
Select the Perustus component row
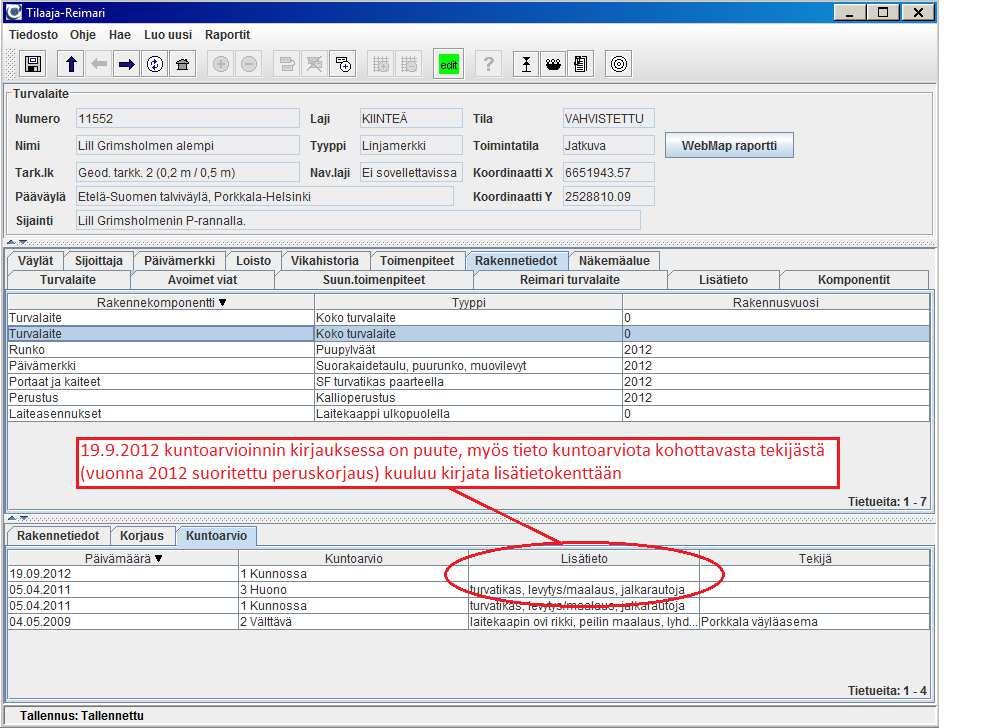pyautogui.click(x=468, y=397)
